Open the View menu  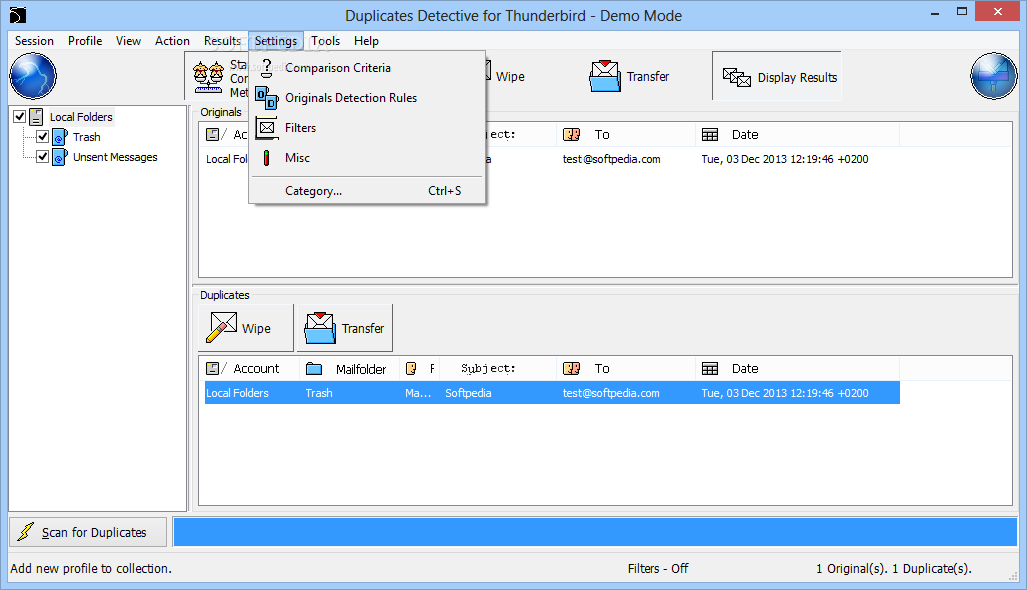tap(128, 41)
